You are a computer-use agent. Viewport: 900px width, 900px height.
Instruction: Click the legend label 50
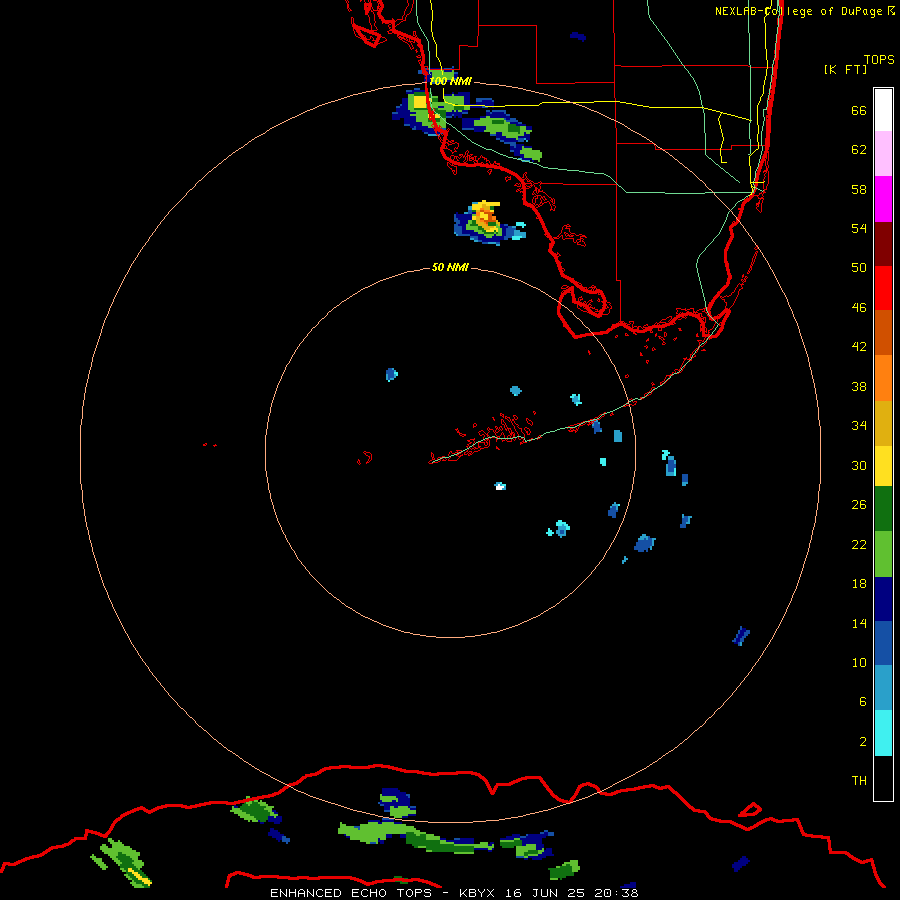click(x=859, y=268)
